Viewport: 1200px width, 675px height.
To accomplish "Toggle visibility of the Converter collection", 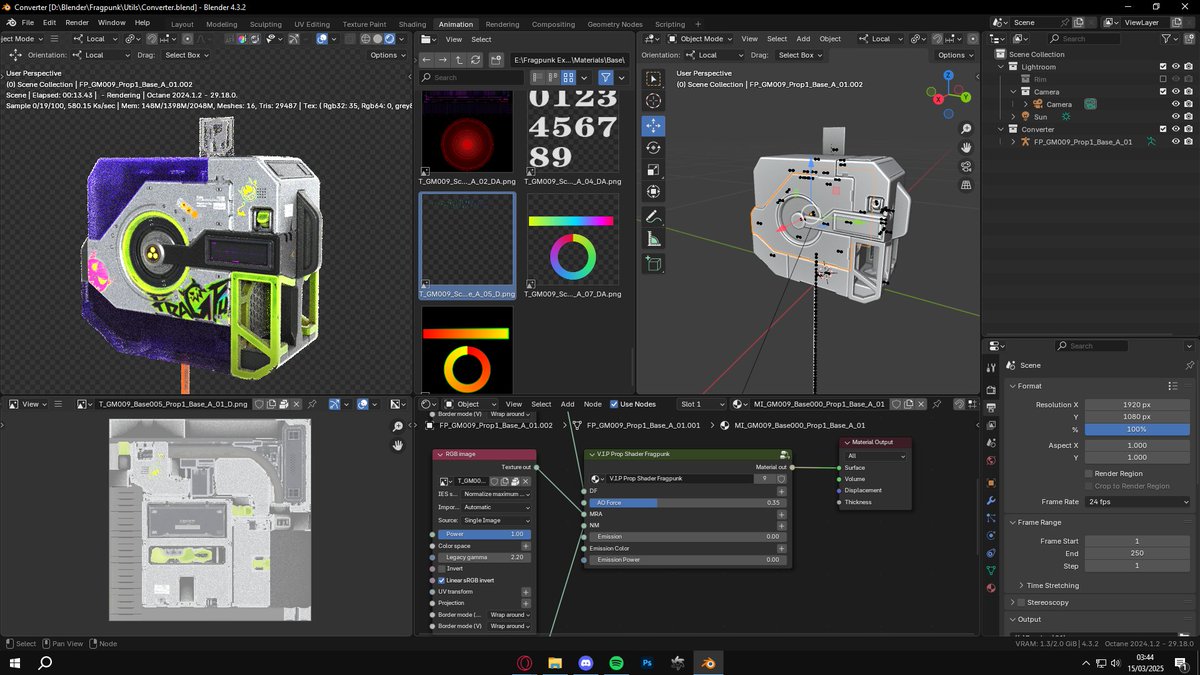I will [1176, 129].
